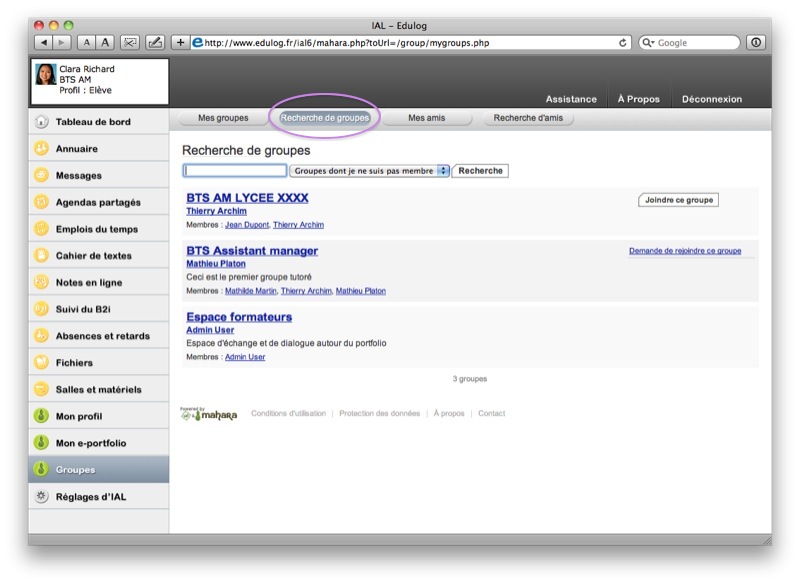Click the Fichiers icon in sidebar
This screenshot has width=800, height=584.
pos(41,362)
